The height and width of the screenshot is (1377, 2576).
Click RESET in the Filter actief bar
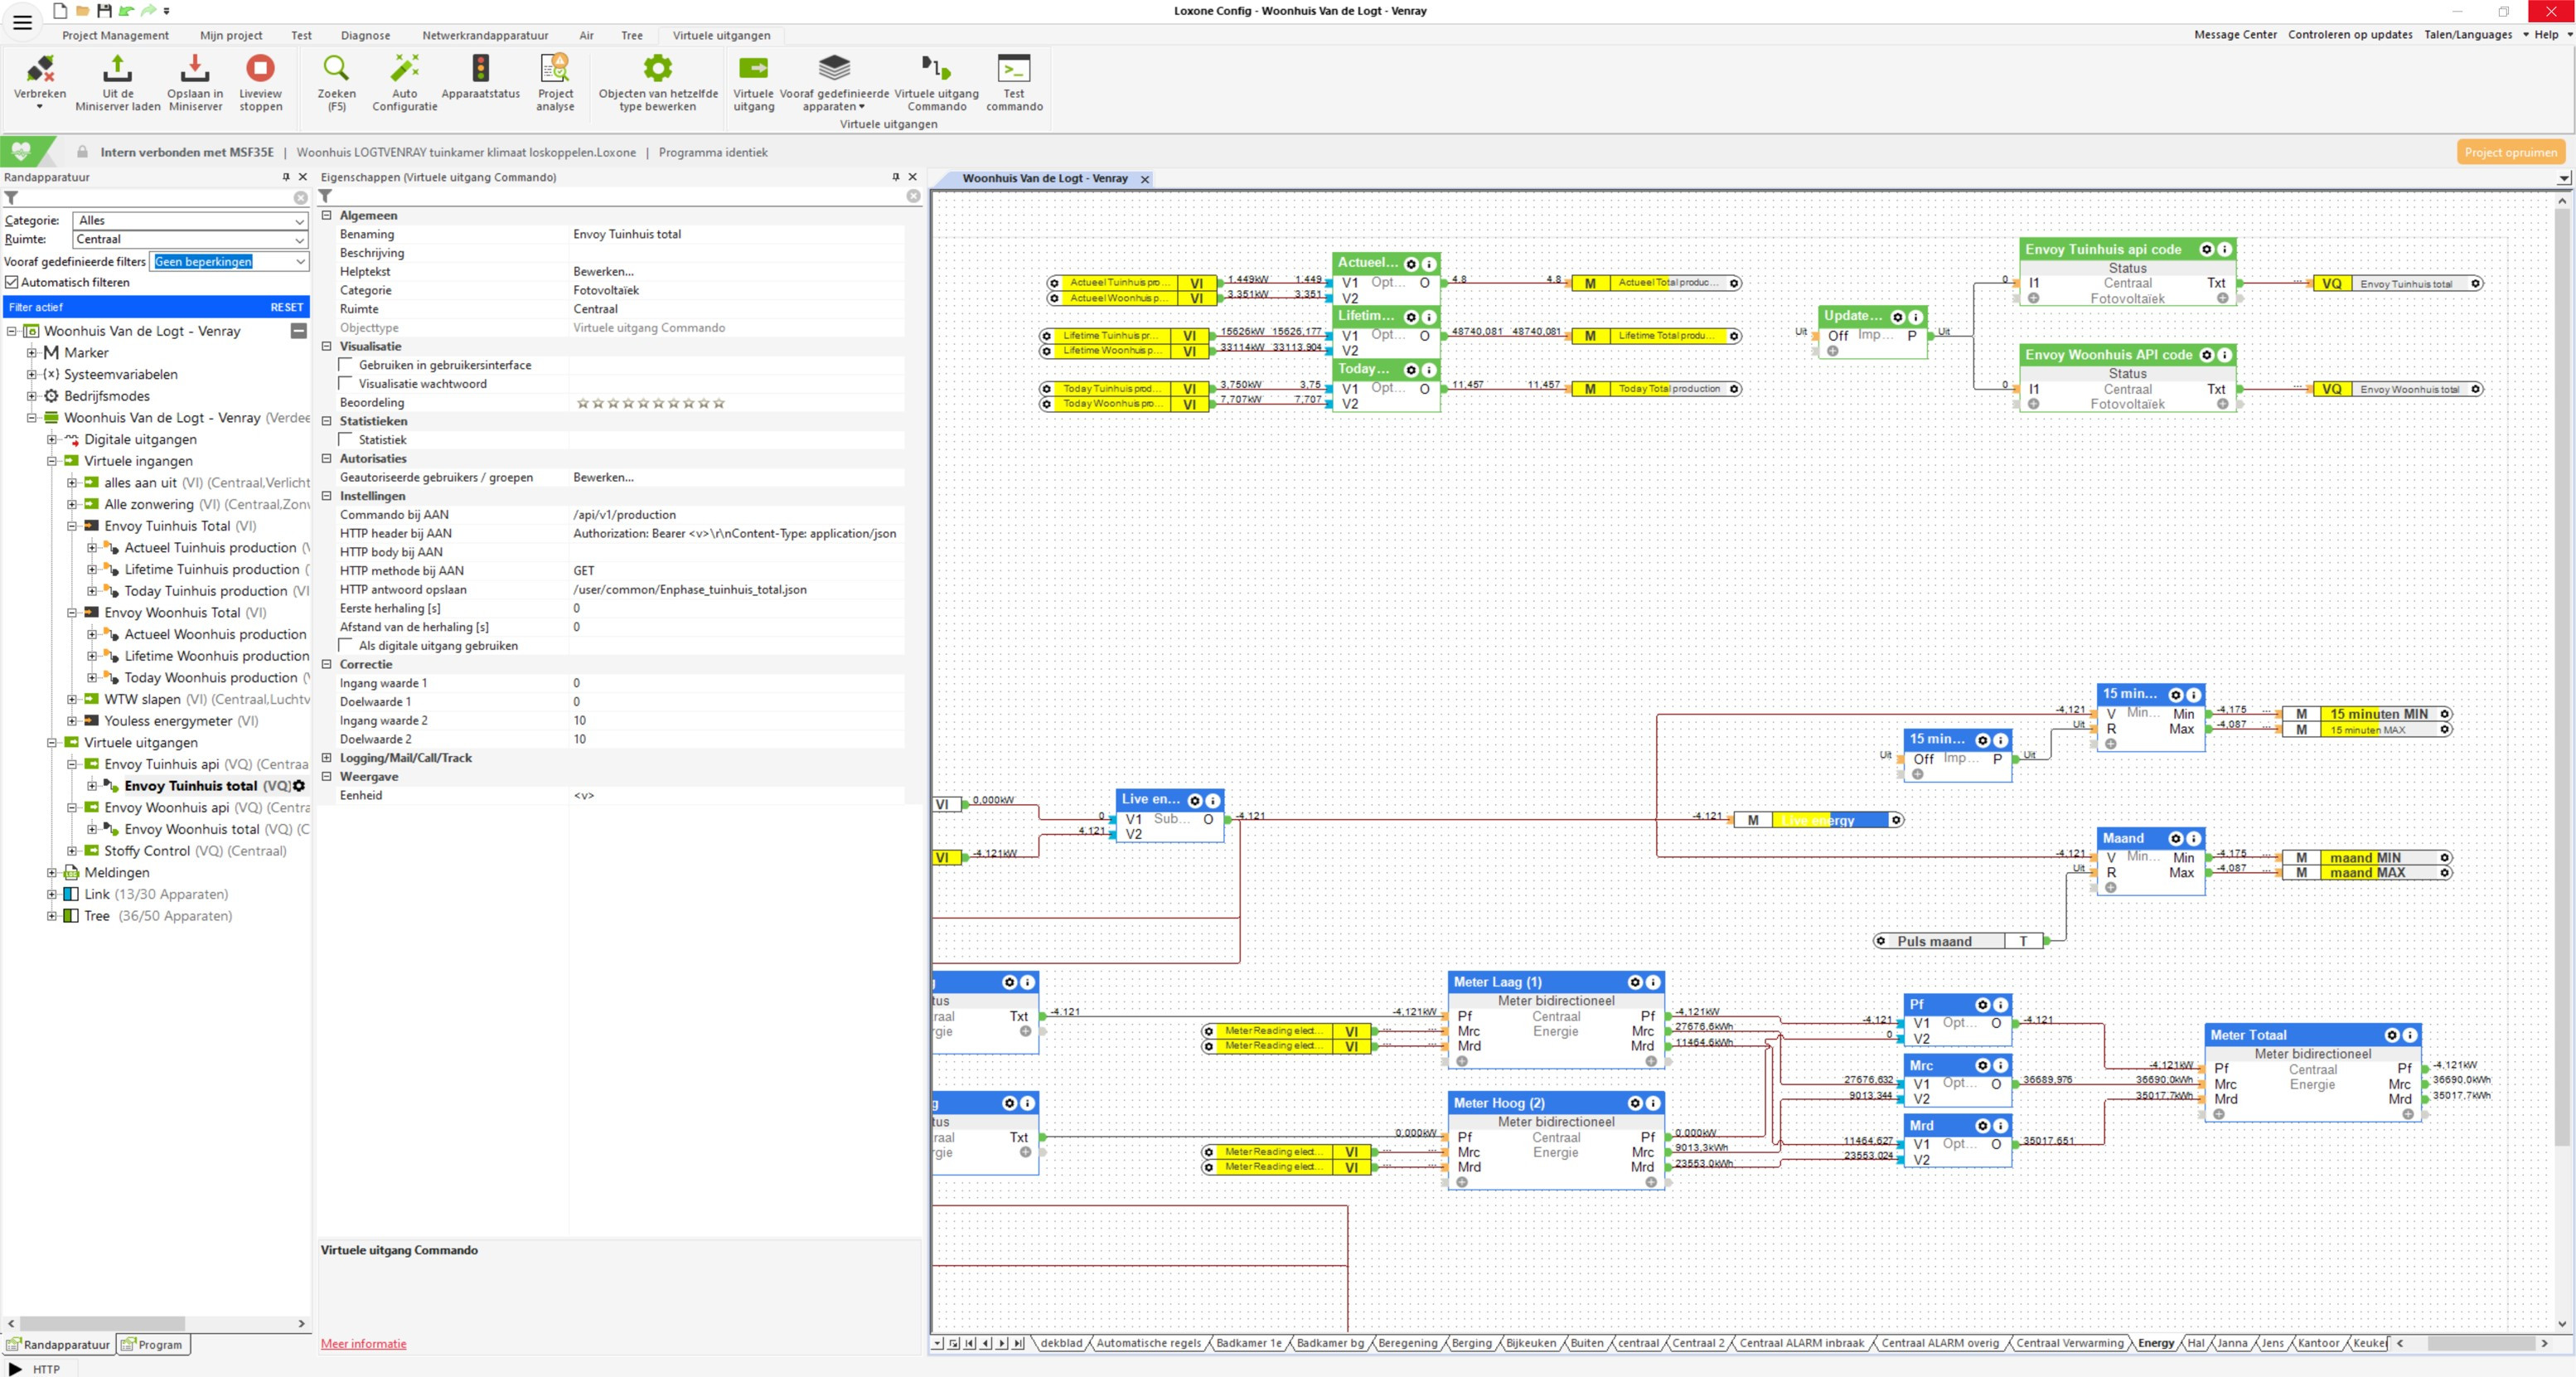pos(287,307)
